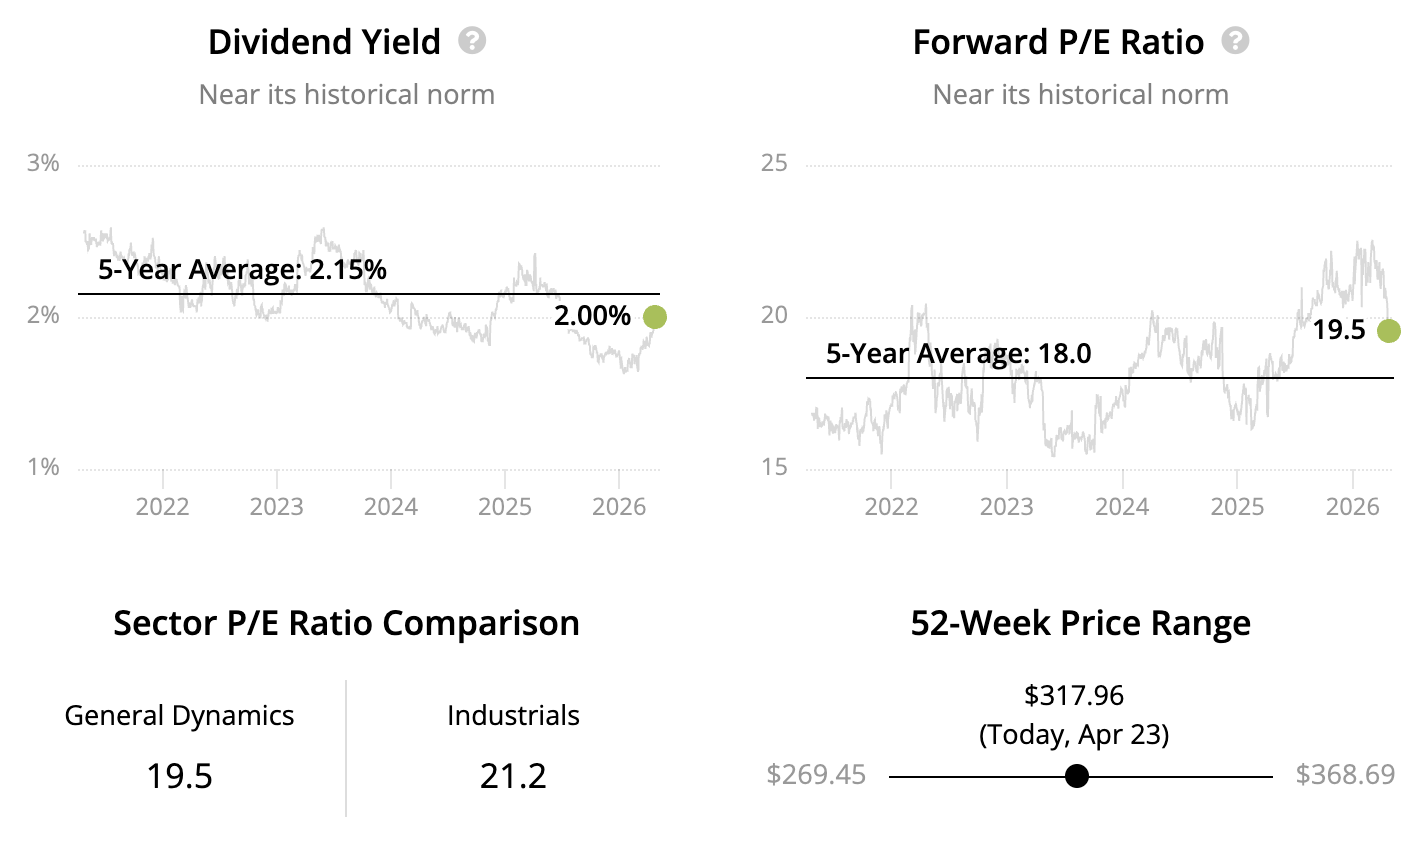1414x848 pixels.
Task: Click the green current-value dot on Dividend Yield chart
Action: (x=654, y=317)
